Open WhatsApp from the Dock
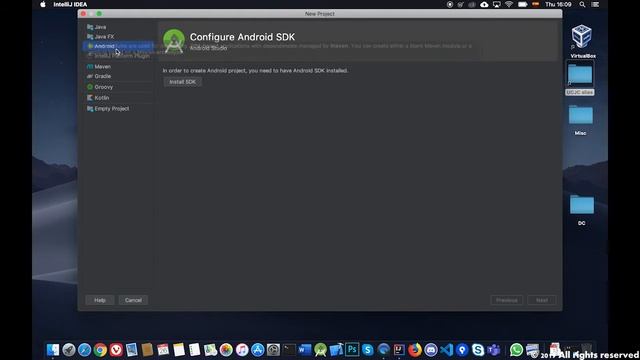This screenshot has width=640, height=360. coord(516,350)
